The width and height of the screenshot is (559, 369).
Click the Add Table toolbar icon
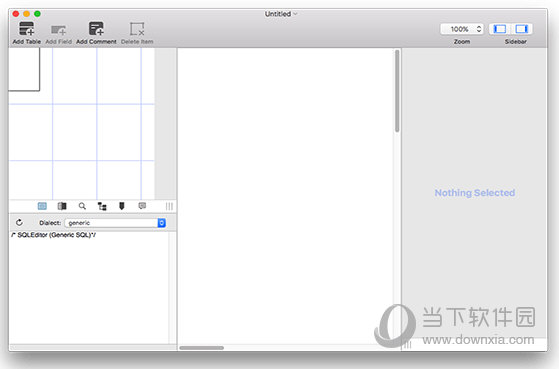(x=27, y=29)
